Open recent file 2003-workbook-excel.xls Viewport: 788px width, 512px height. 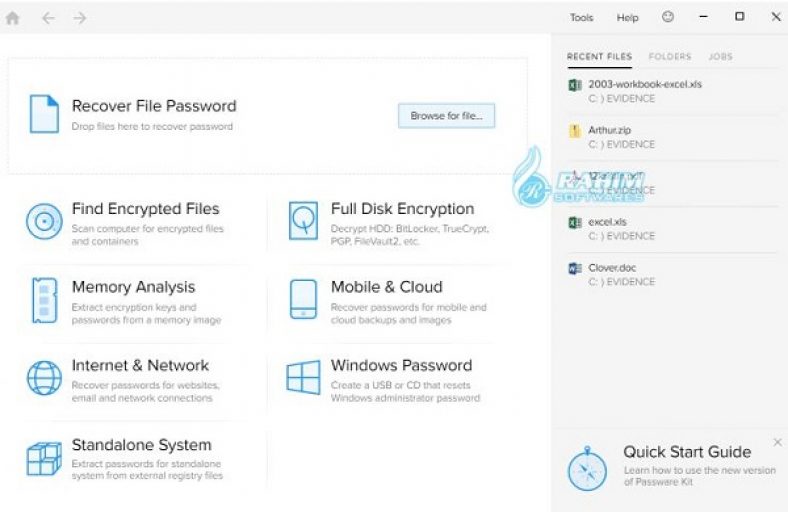645,85
